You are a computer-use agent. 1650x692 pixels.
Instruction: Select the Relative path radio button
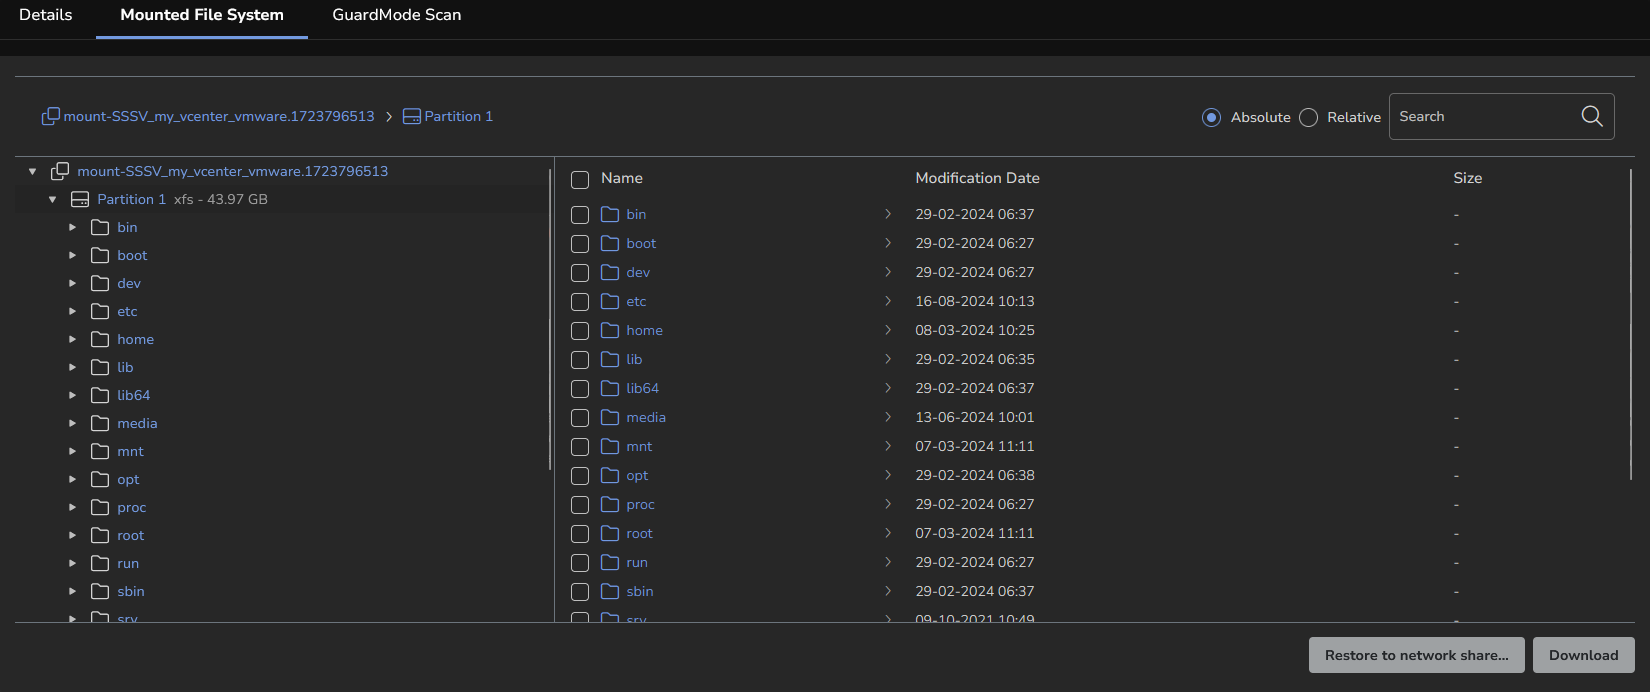(x=1308, y=118)
